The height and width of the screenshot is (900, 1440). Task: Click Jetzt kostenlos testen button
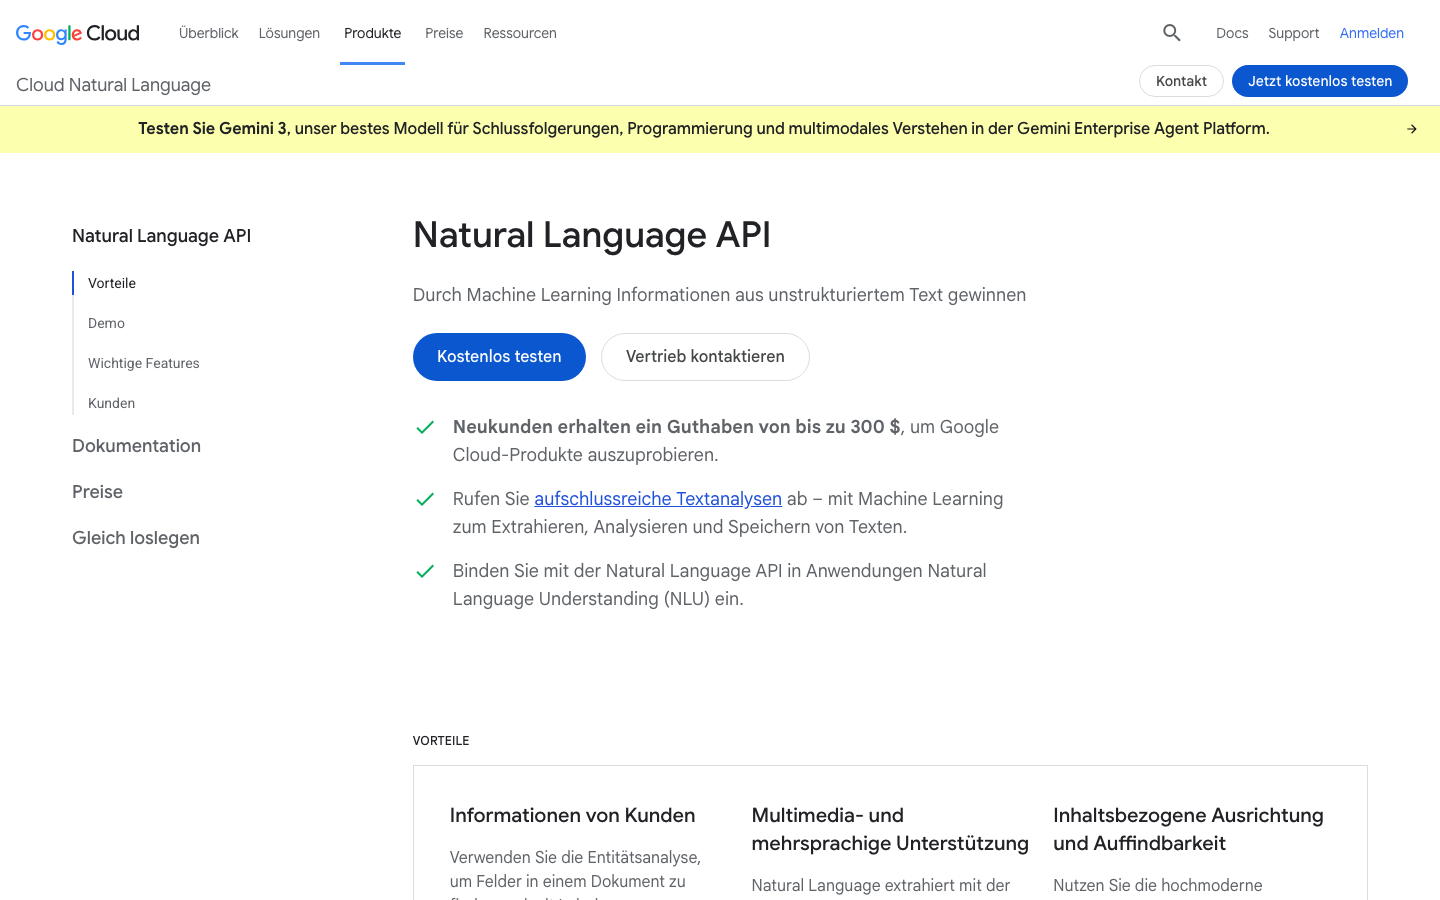point(1320,81)
